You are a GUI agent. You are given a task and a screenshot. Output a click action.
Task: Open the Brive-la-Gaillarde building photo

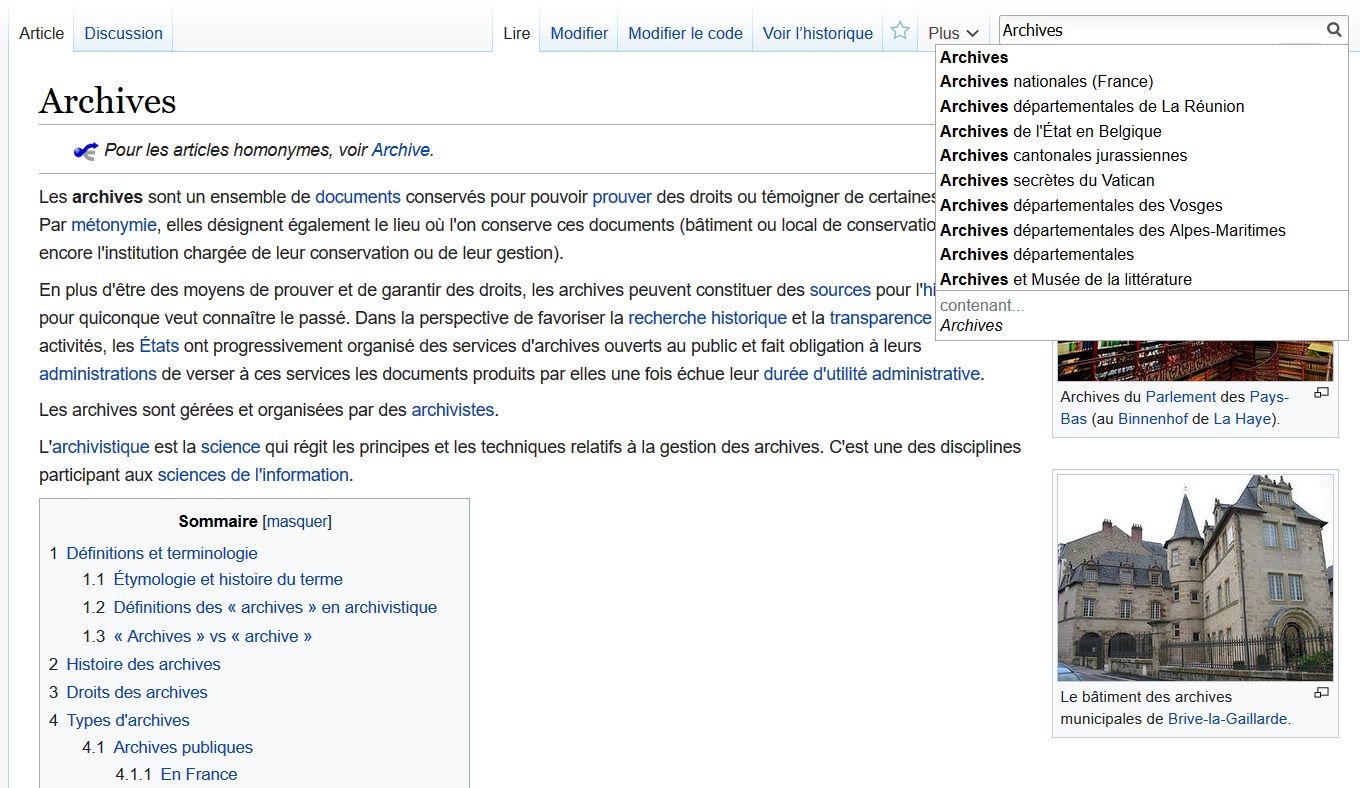[1195, 578]
